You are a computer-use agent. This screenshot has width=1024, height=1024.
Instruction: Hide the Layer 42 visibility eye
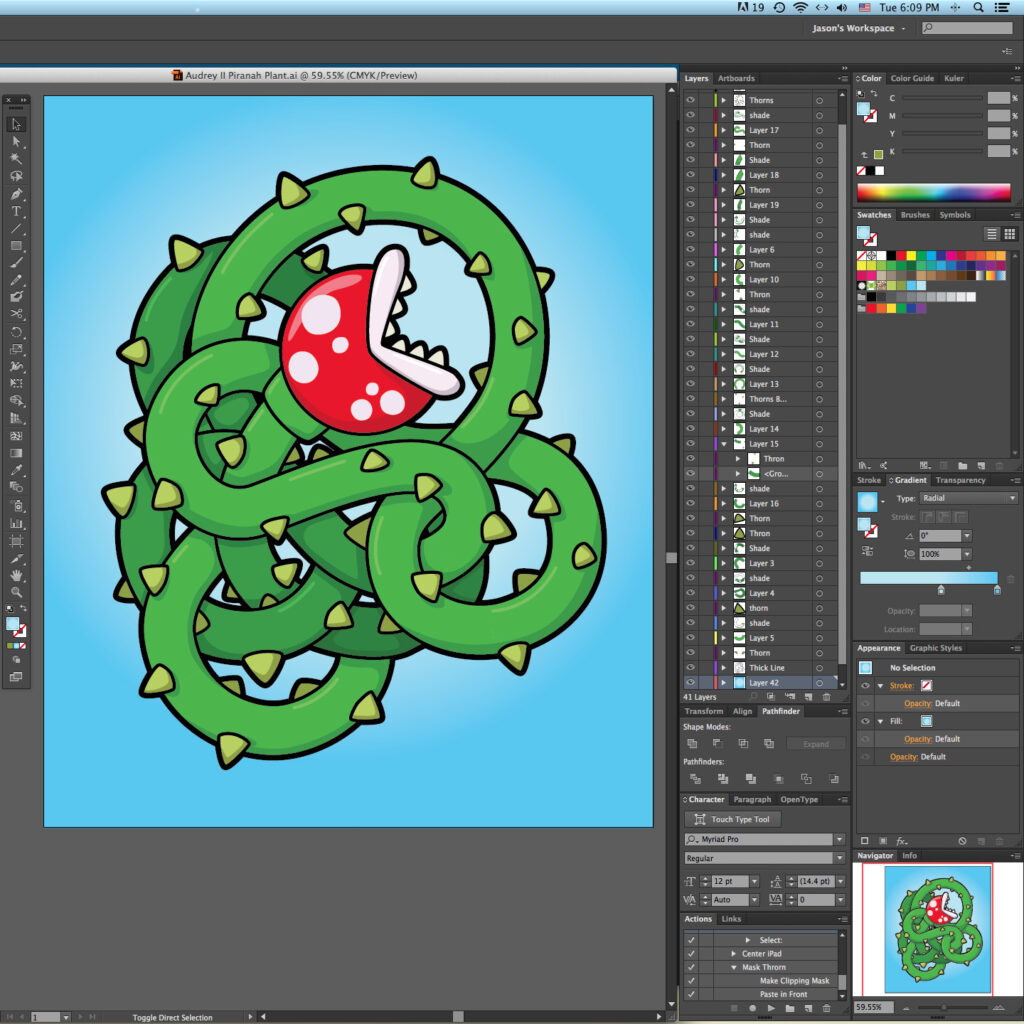(x=690, y=683)
